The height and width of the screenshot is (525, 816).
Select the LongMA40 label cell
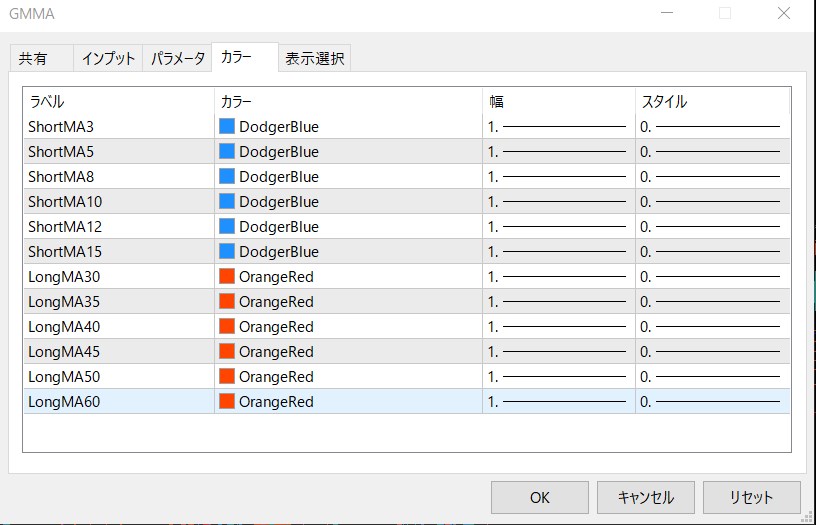point(119,326)
